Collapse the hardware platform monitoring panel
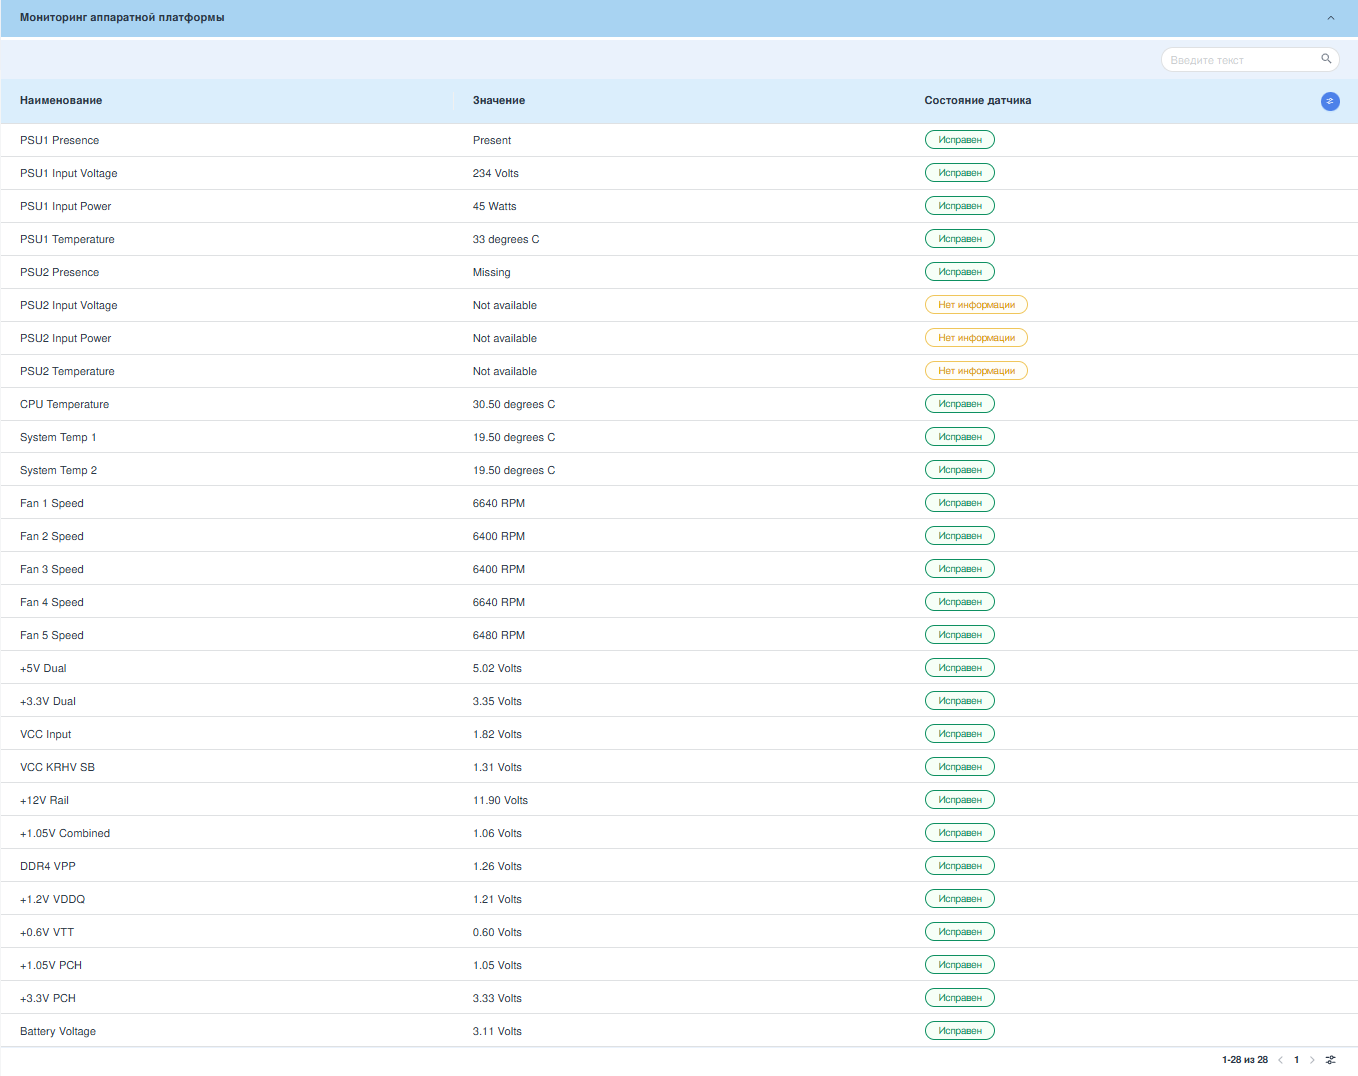 pos(1330,18)
